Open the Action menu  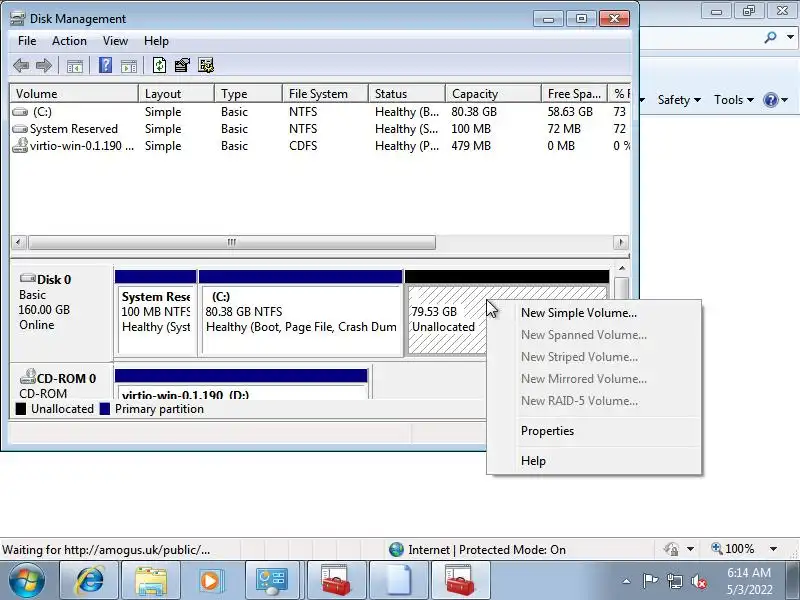[x=69, y=41]
